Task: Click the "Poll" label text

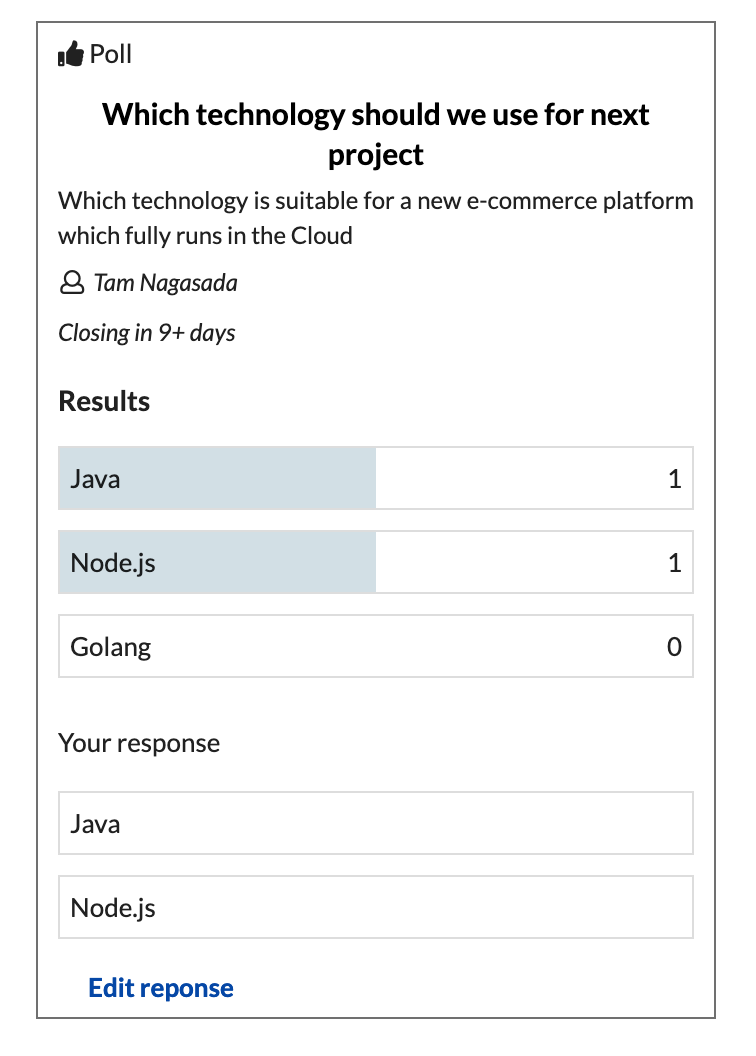Action: pos(111,54)
